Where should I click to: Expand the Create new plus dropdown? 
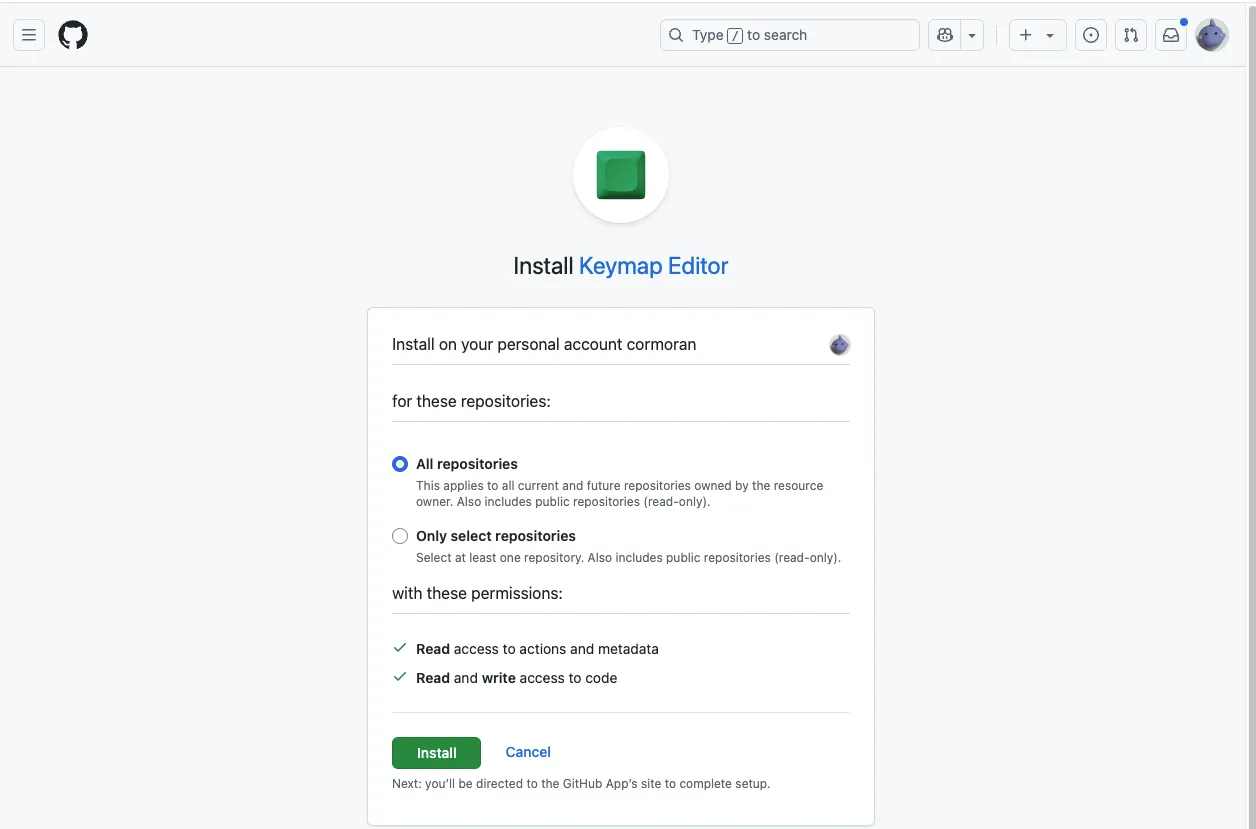[1037, 35]
